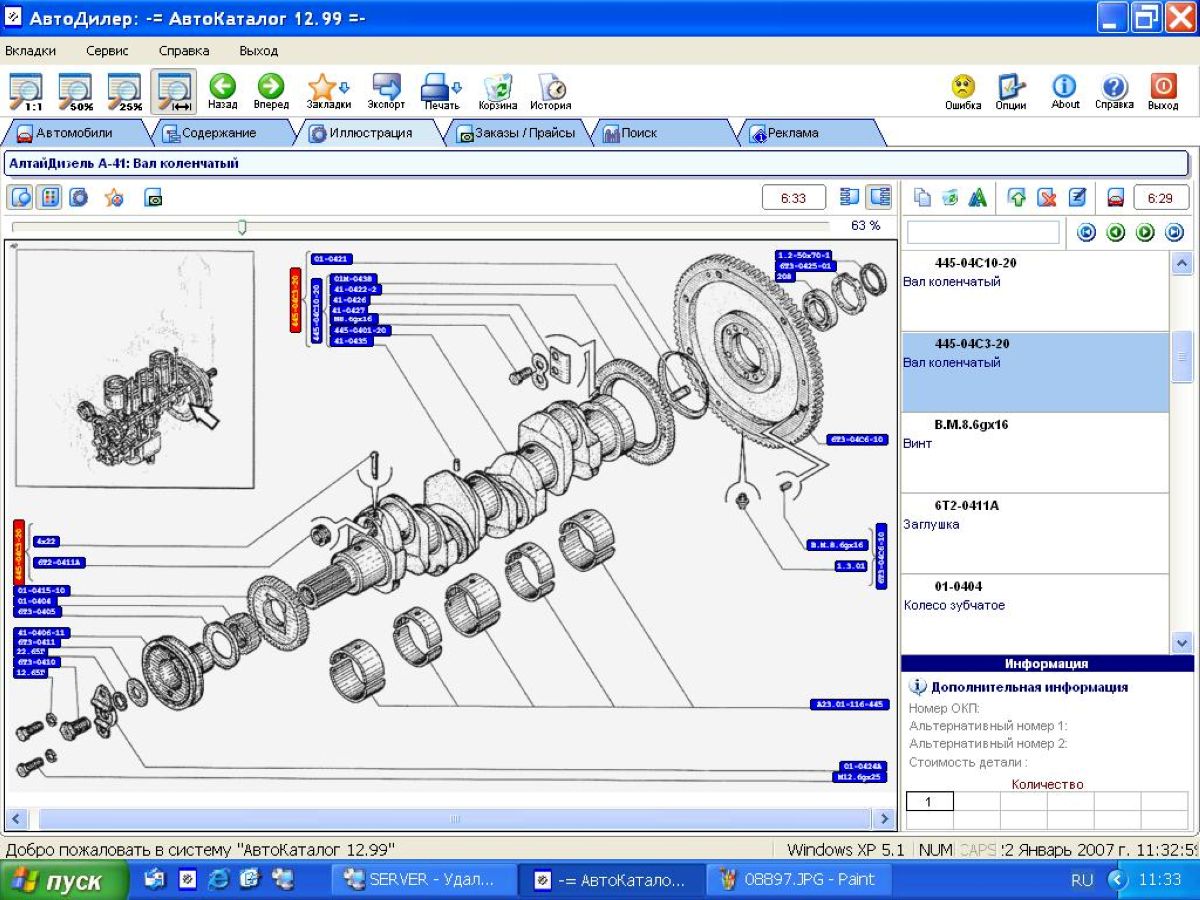Select part 6Т2-0411А Заглушка in list
Screen dimensions: 1200x900
1035,532
